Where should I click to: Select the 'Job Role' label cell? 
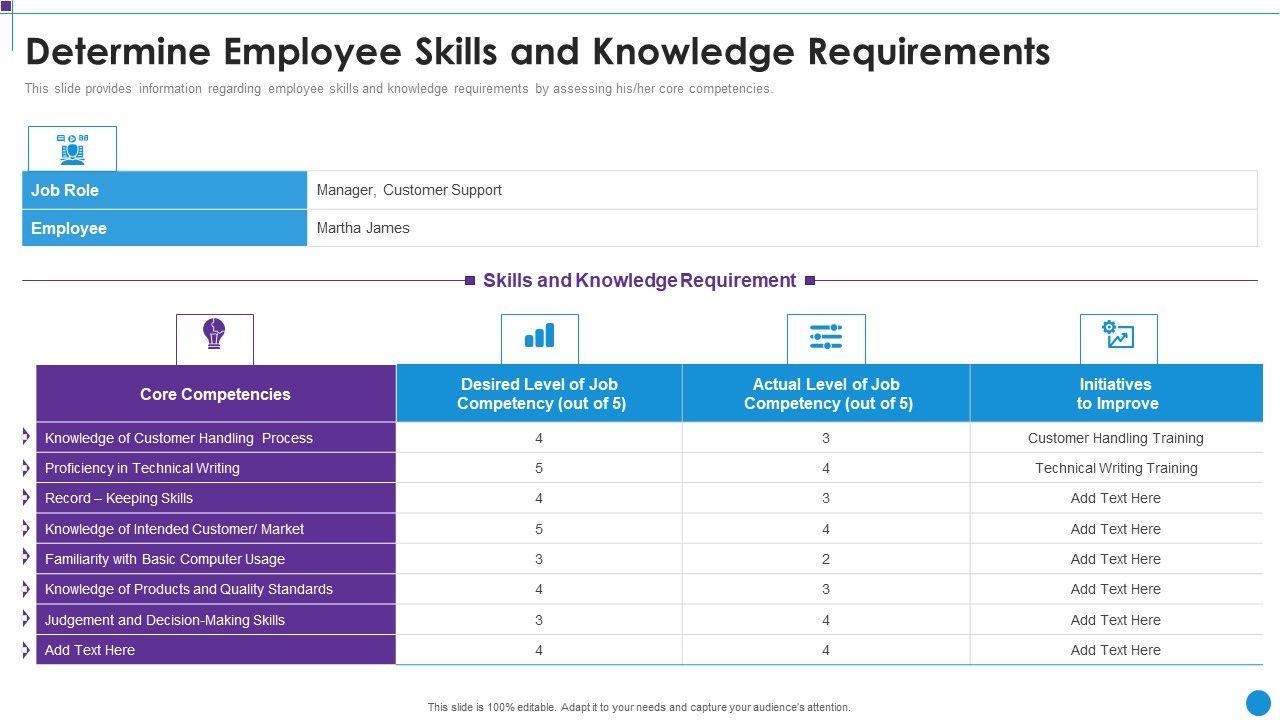tap(165, 190)
